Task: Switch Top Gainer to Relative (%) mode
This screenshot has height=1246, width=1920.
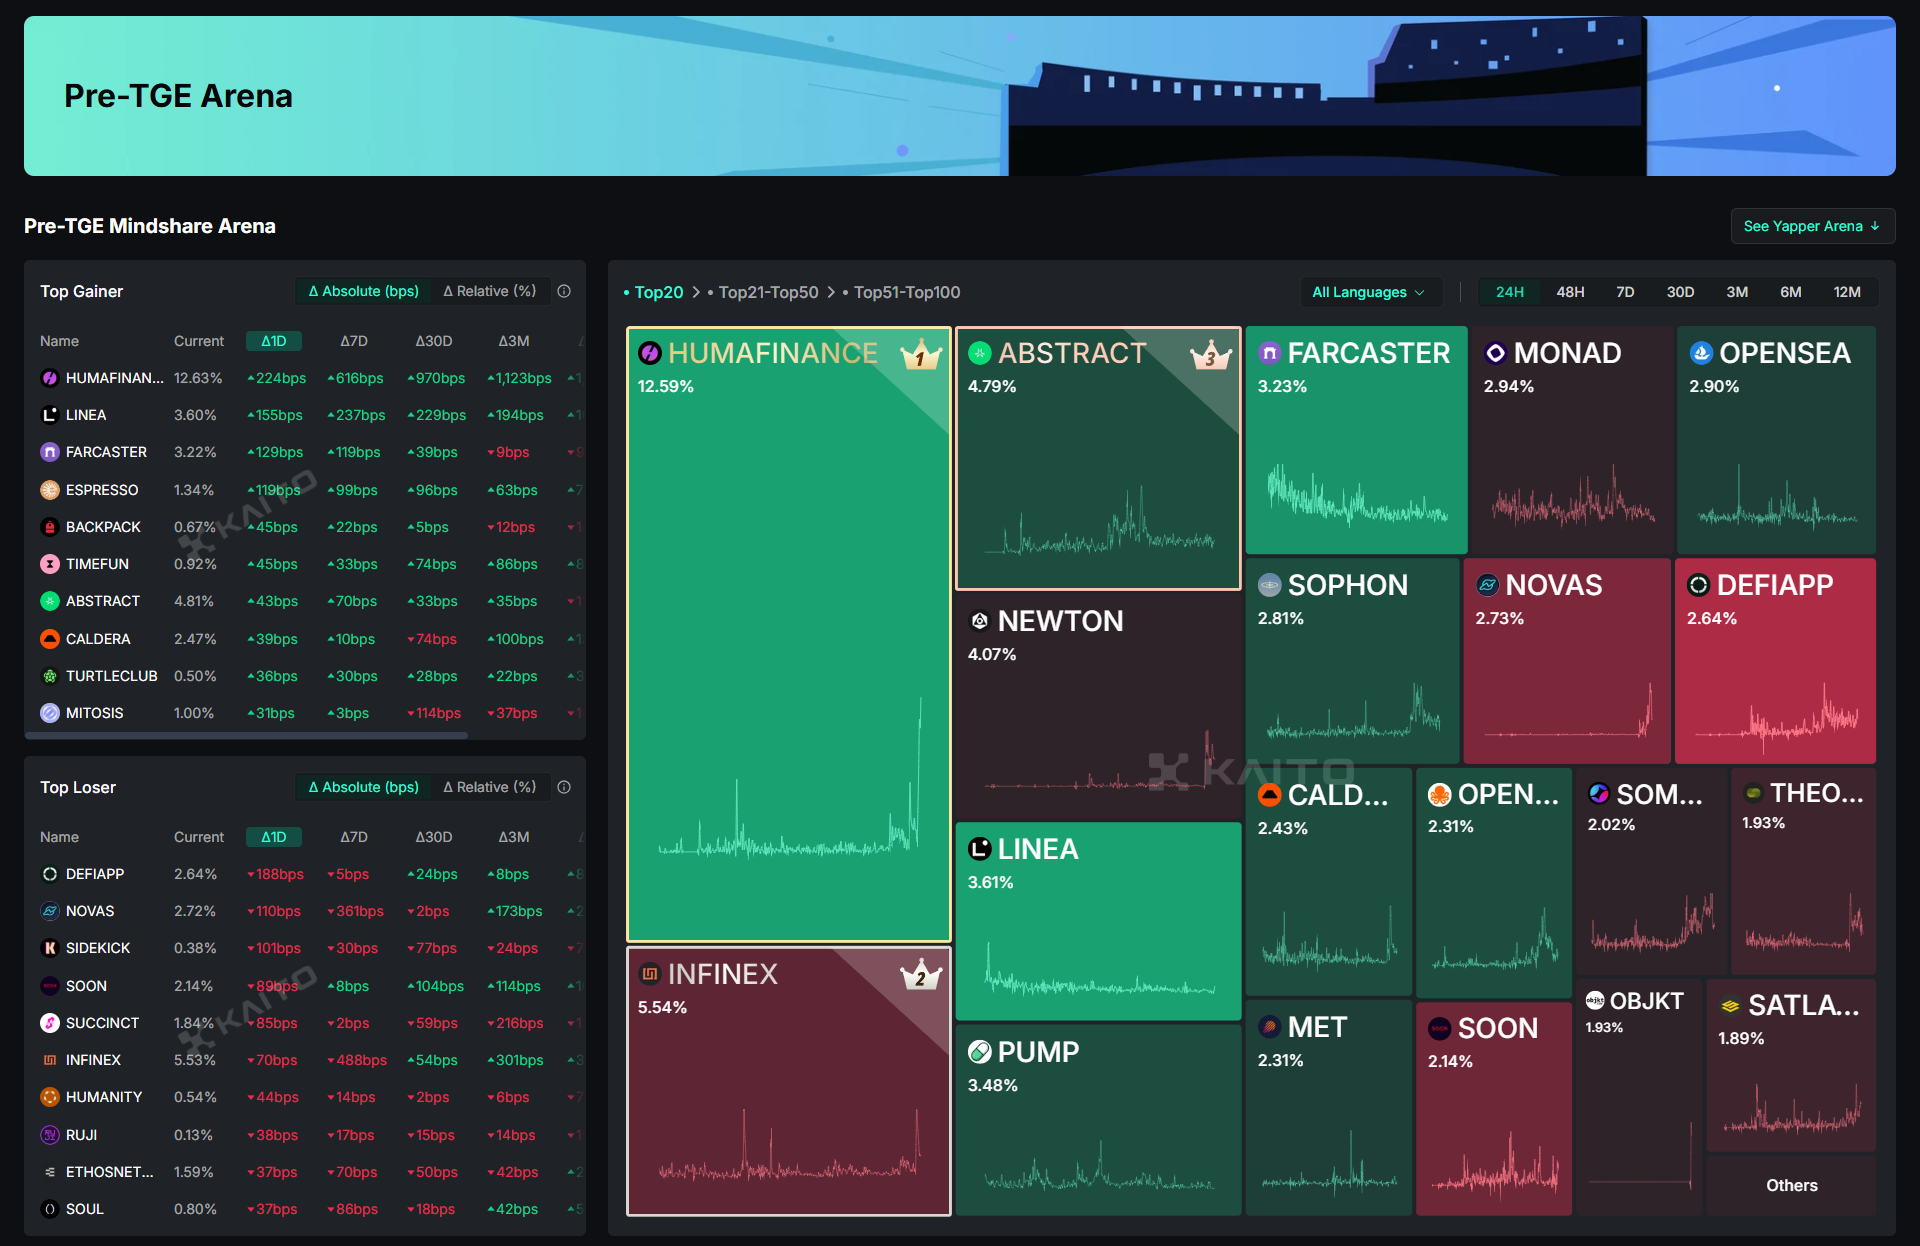Action: point(490,291)
